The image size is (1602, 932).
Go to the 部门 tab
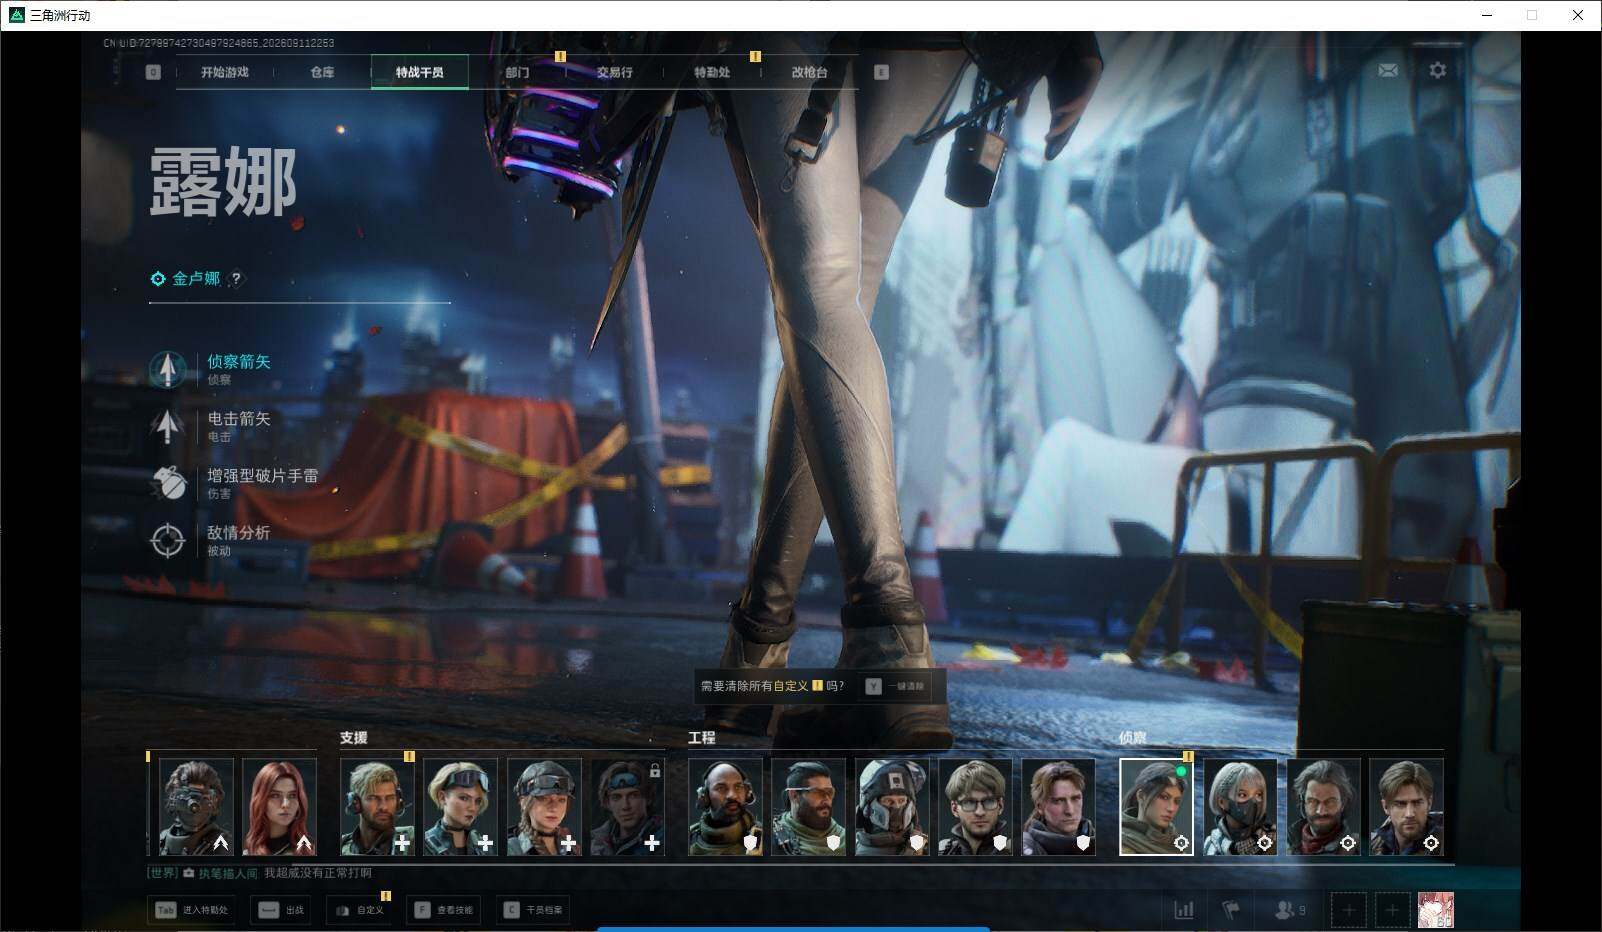(x=517, y=72)
